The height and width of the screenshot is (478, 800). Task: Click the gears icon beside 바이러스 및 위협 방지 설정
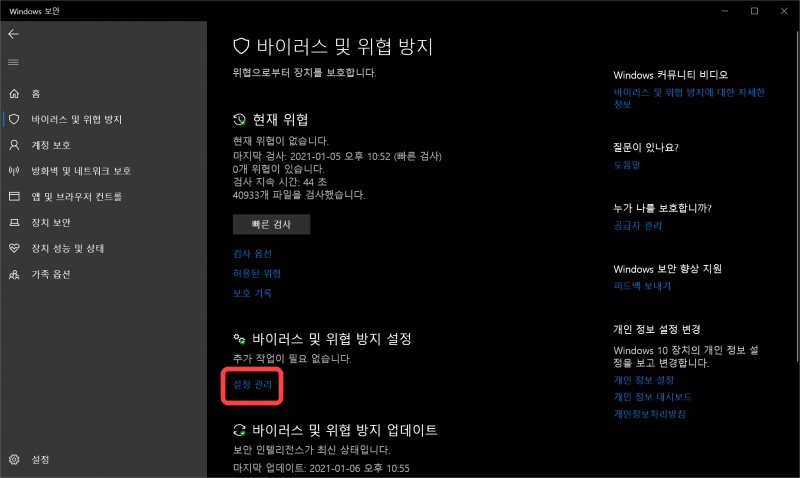click(x=239, y=339)
